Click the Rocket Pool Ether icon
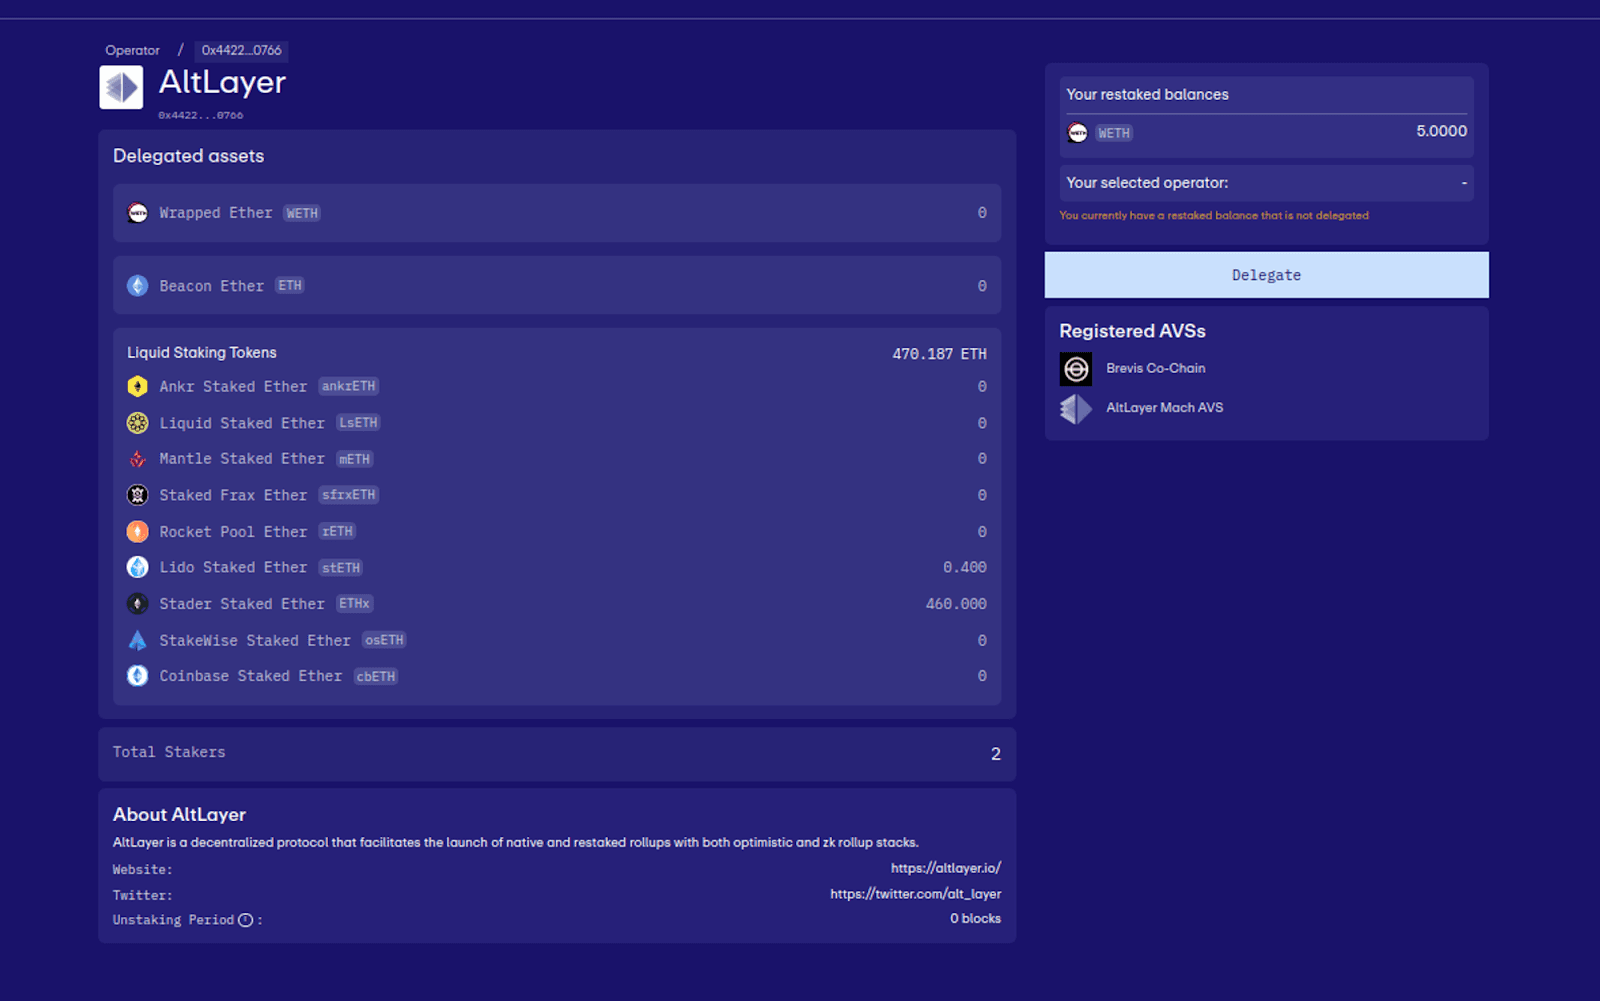 (138, 532)
